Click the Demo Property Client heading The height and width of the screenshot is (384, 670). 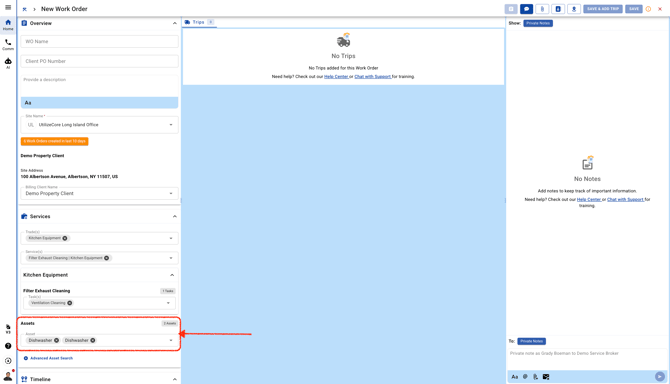(x=42, y=156)
